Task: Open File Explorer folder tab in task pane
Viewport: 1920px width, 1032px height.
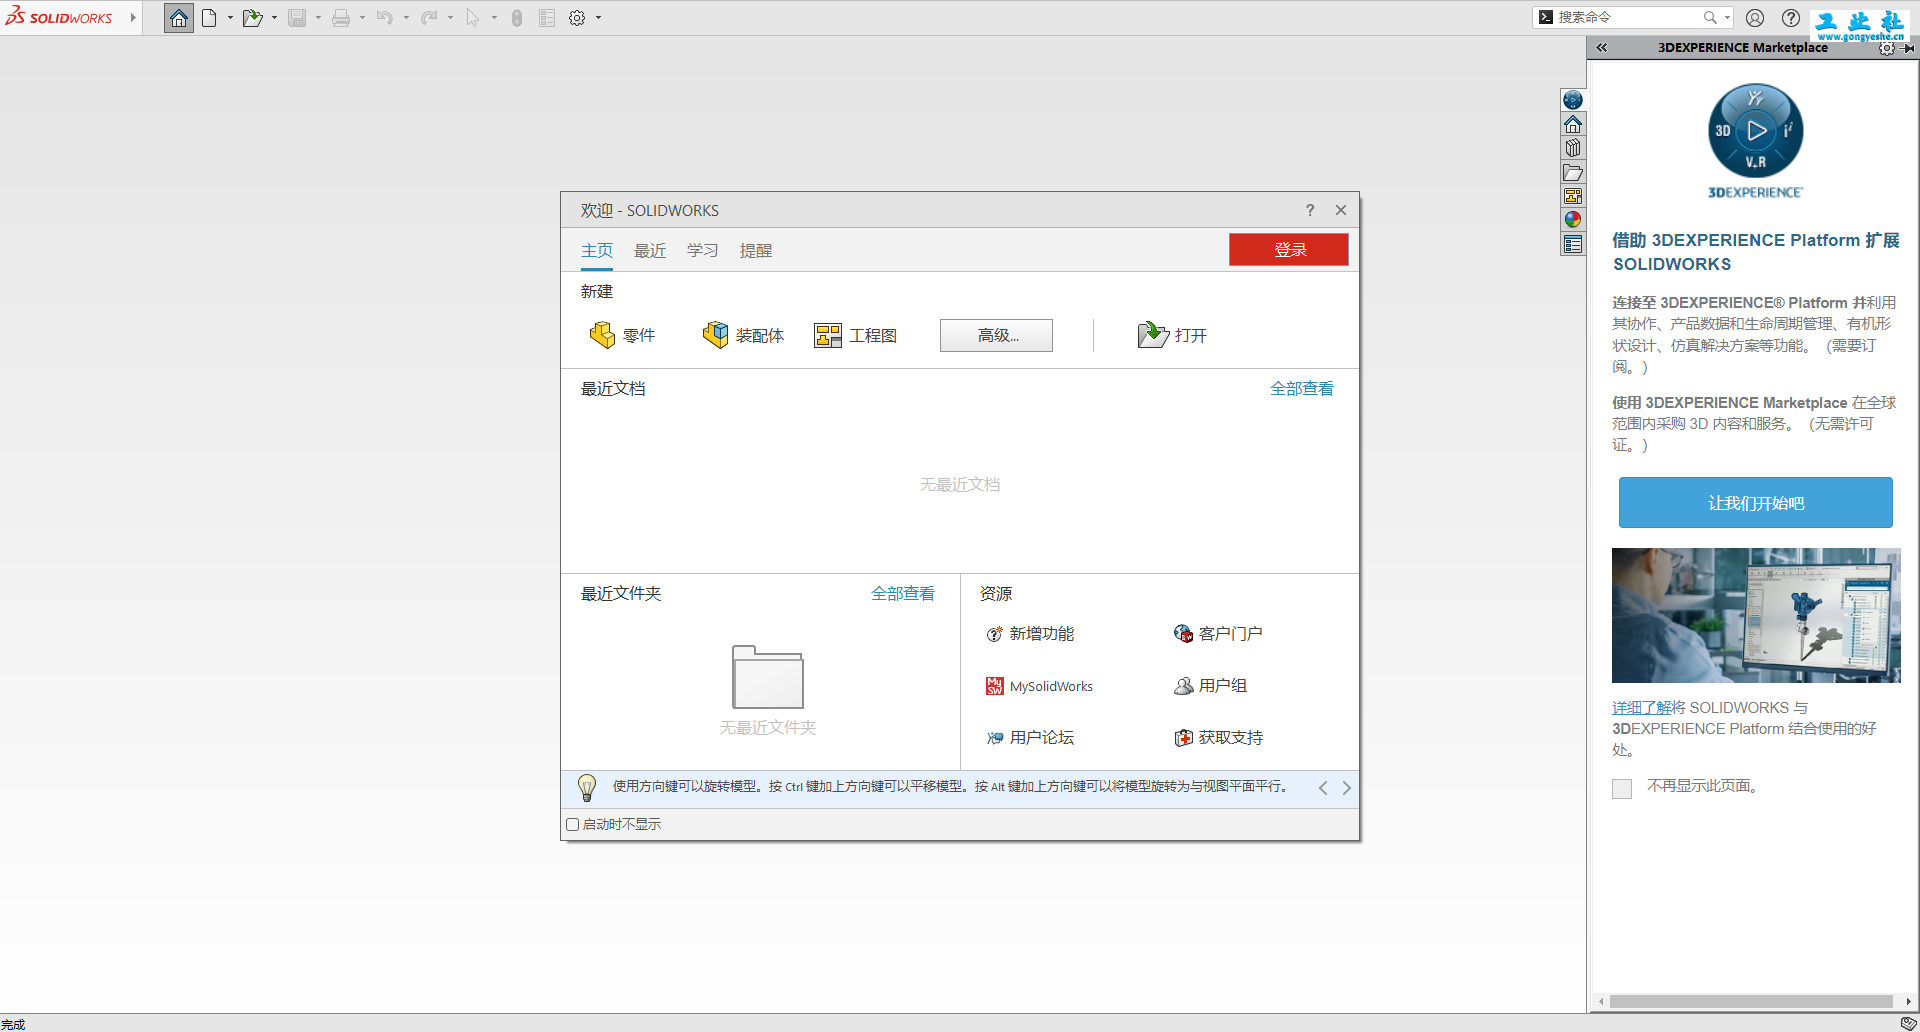Action: coord(1573,172)
